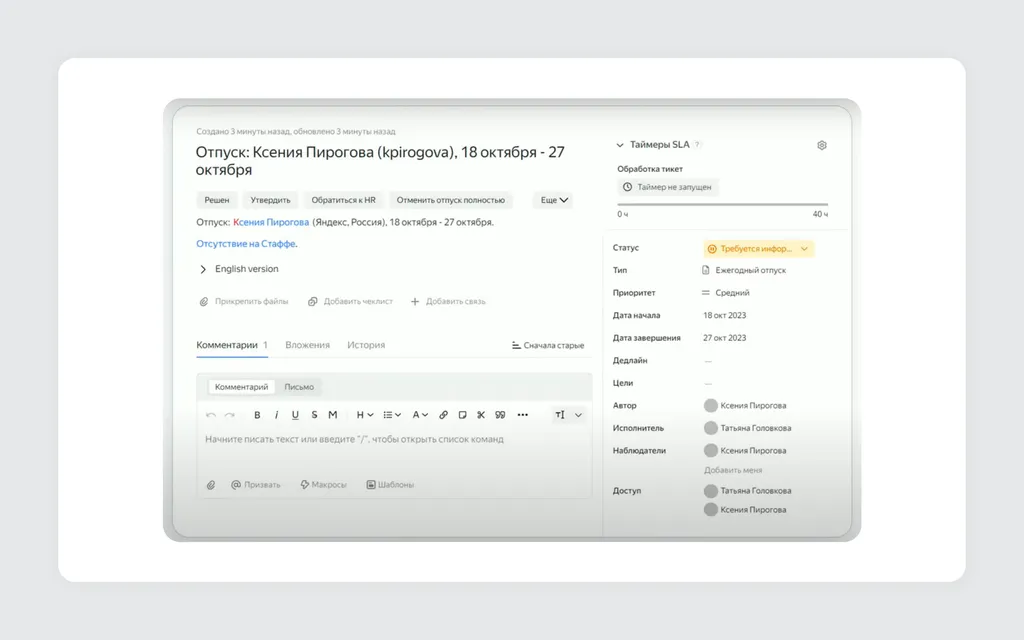Insert a note block with the sticker icon

pos(462,415)
